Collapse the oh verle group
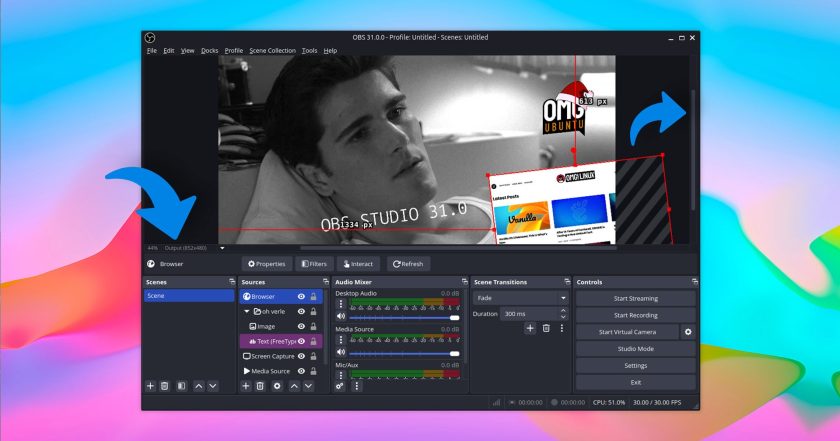This screenshot has width=840, height=441. point(246,311)
